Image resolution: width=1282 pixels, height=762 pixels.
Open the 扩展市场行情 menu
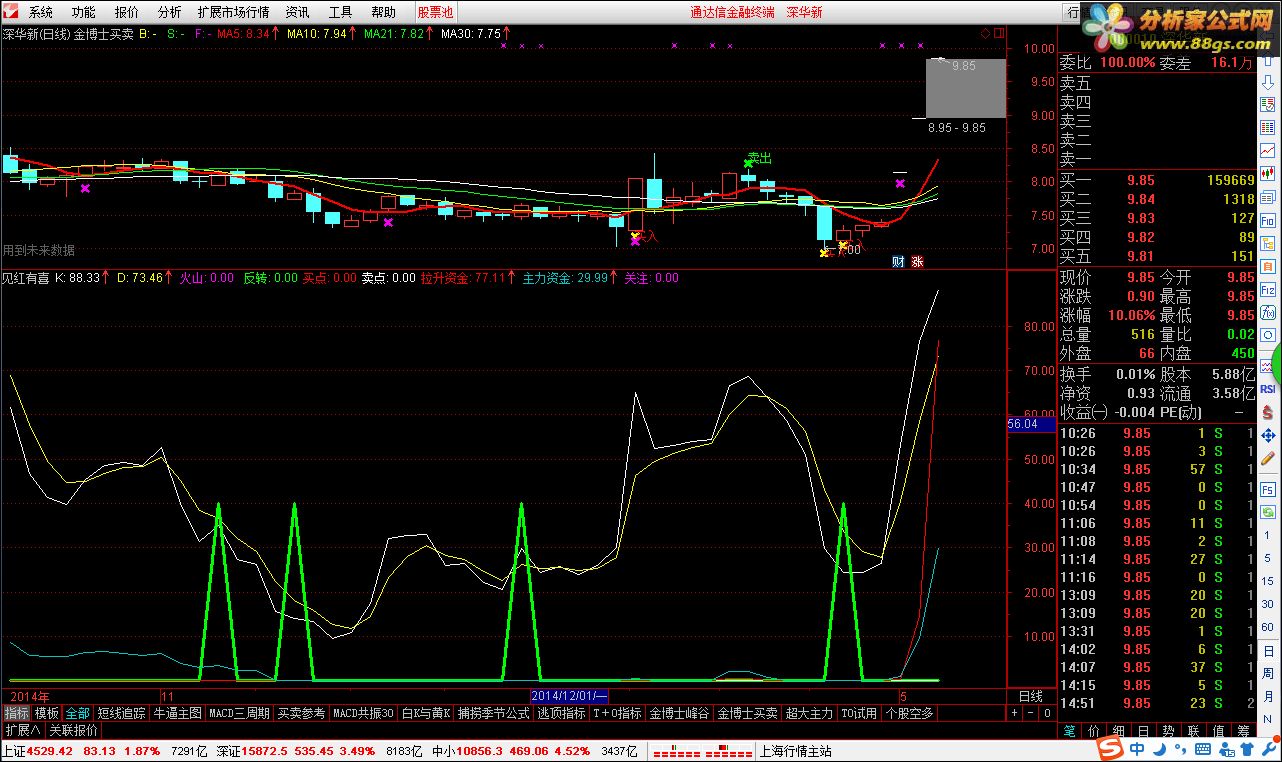tap(233, 12)
